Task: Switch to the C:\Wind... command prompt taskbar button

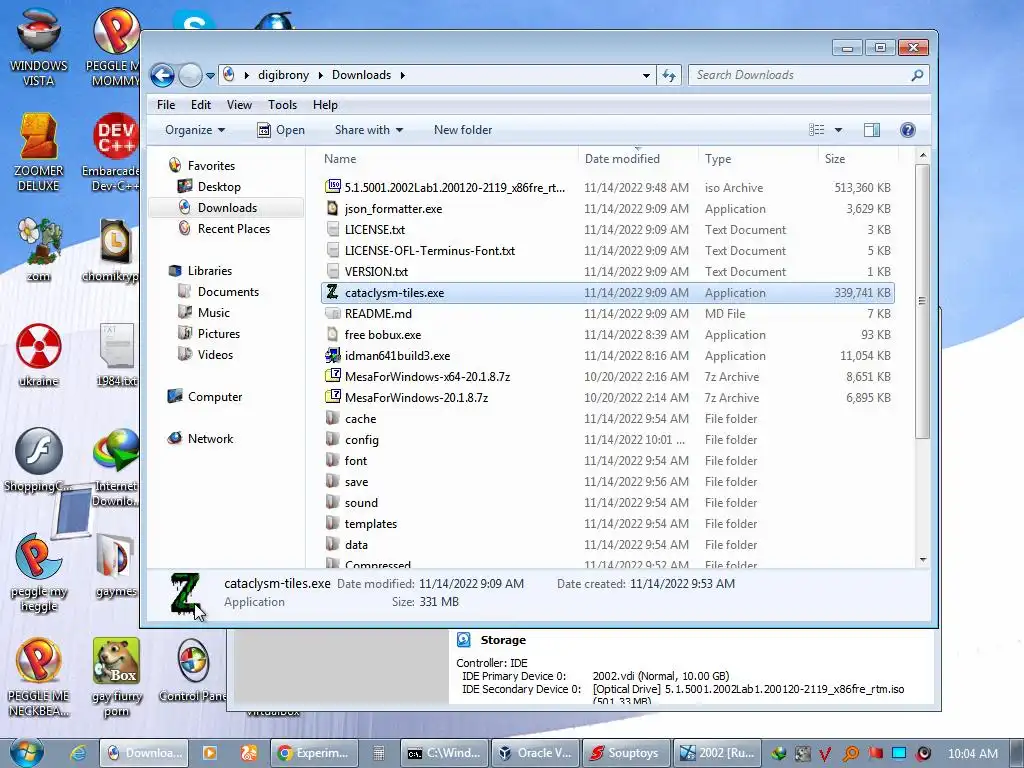Action: click(x=445, y=754)
